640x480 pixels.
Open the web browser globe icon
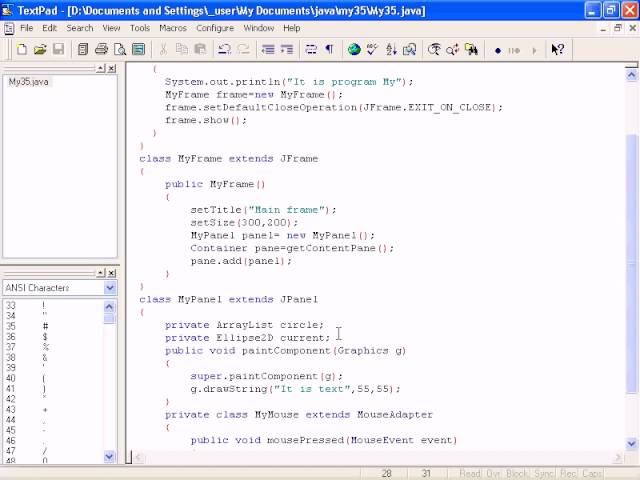click(x=354, y=50)
